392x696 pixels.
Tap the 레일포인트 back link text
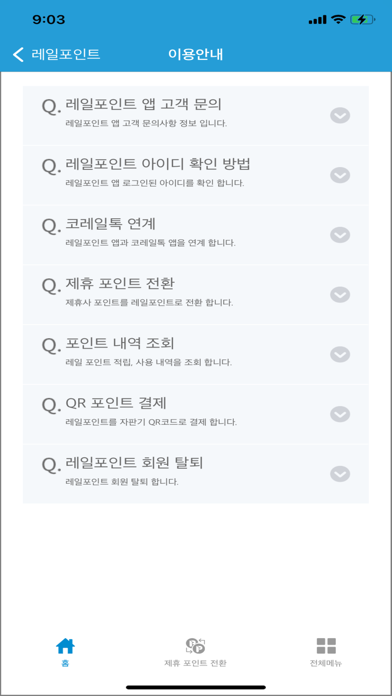(66, 54)
